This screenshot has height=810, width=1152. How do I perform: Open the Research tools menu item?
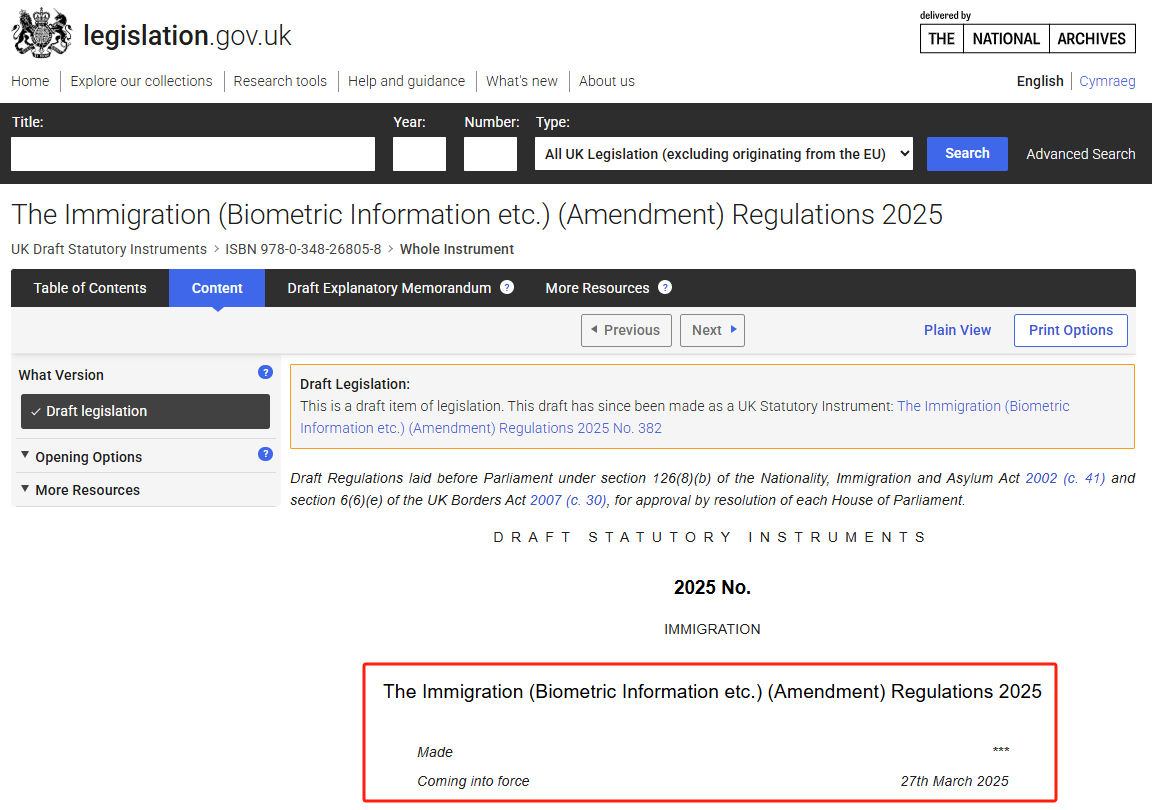[x=280, y=81]
